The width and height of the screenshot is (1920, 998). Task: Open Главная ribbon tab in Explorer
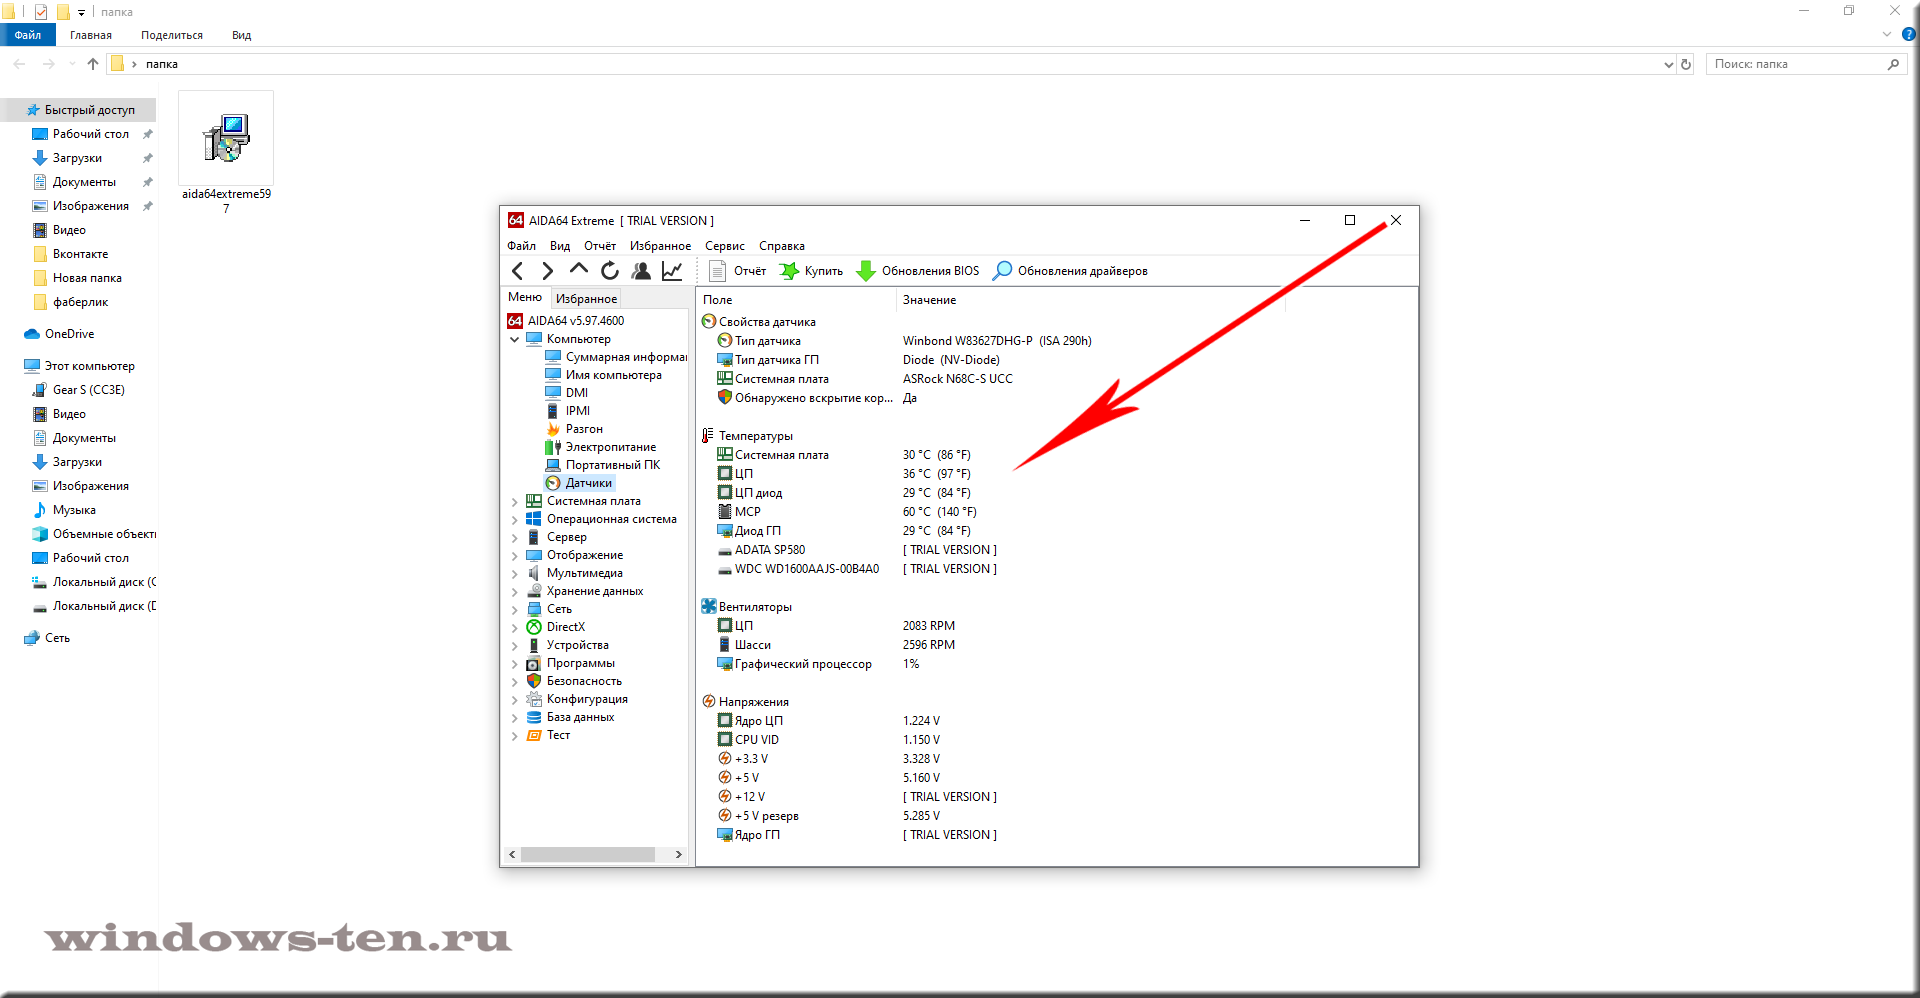coord(91,35)
